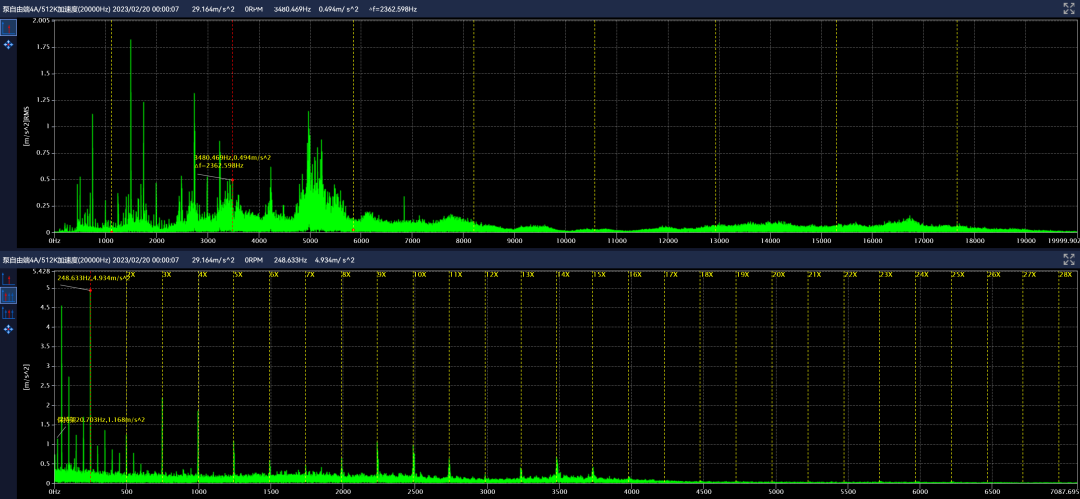Image resolution: width=1080 pixels, height=499 pixels.
Task: Click the top panel title dated 2023/02/20
Action: [92, 8]
